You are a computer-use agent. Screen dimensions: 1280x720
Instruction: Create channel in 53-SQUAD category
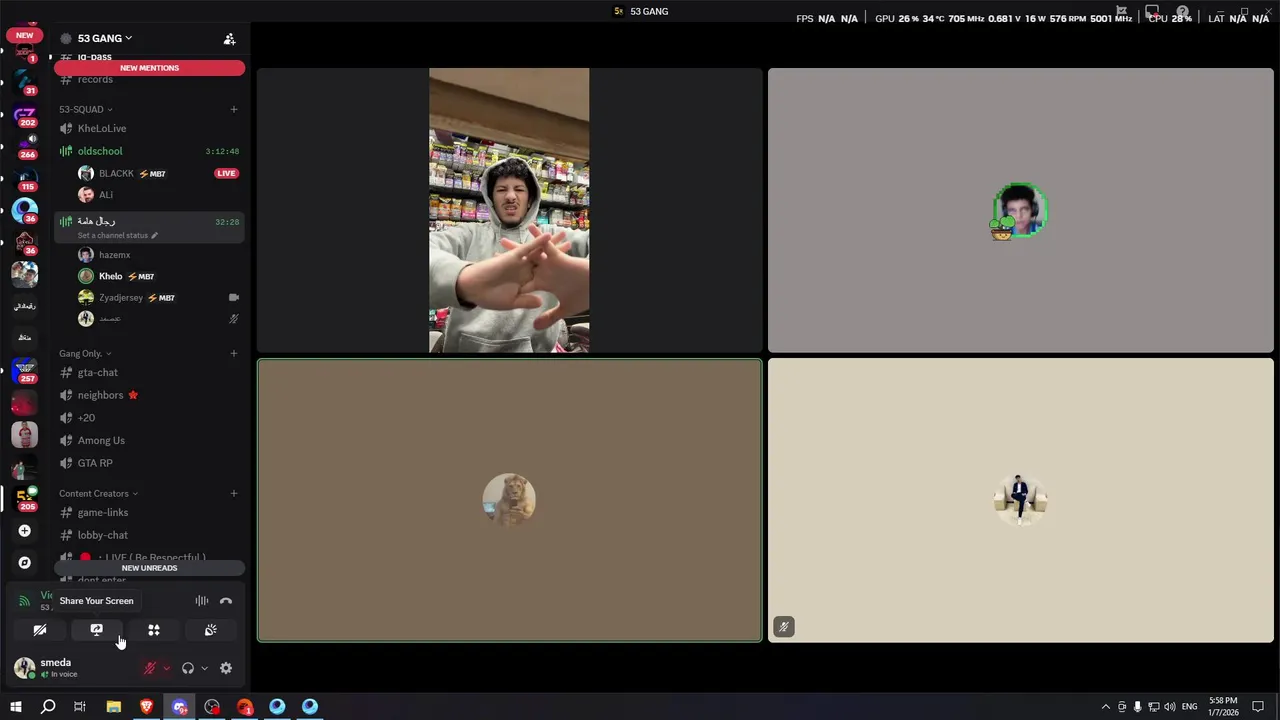pos(234,109)
